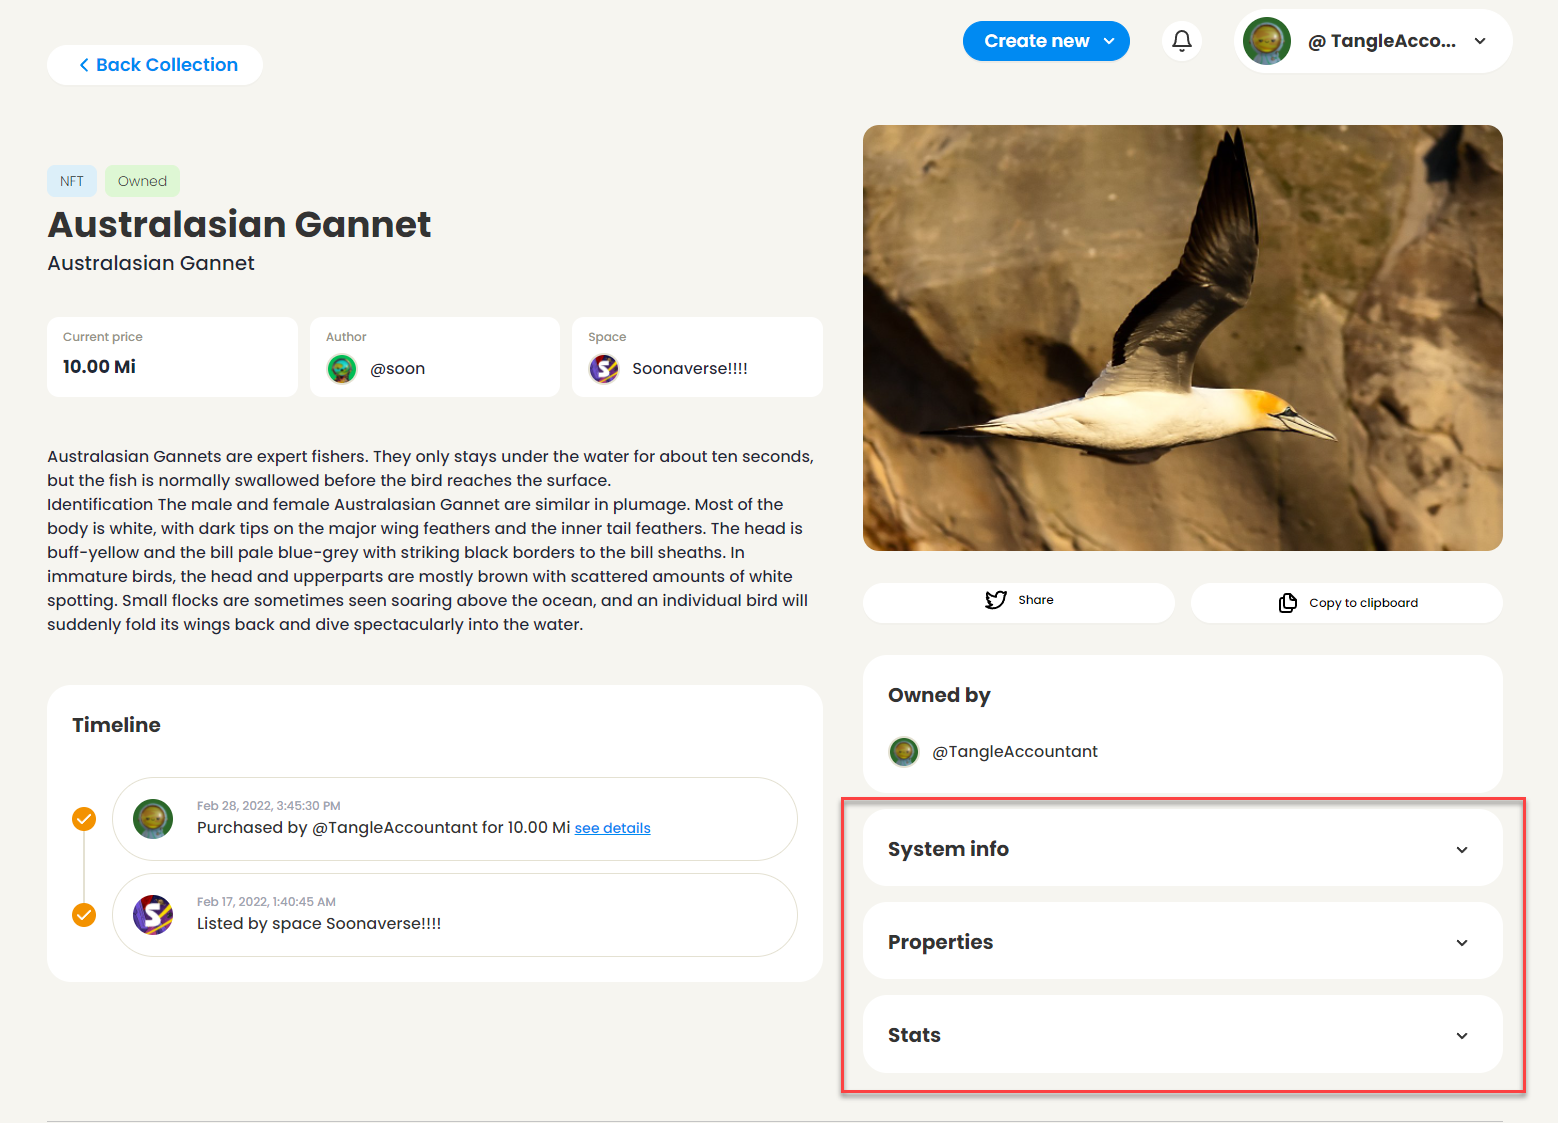Click the TangleAccountant avatar in timeline

point(153,819)
